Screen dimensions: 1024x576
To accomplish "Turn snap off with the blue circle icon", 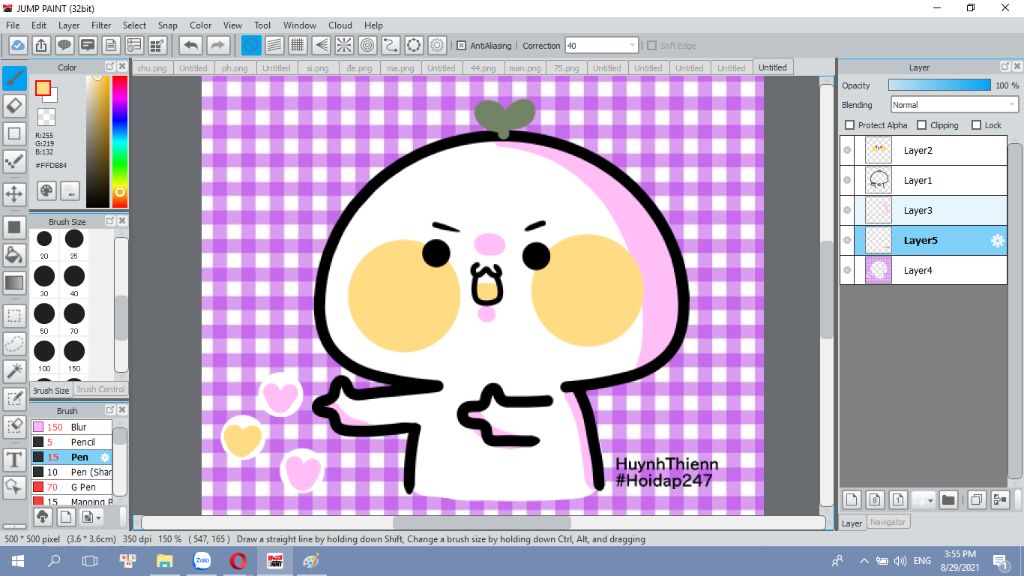I will pos(251,45).
